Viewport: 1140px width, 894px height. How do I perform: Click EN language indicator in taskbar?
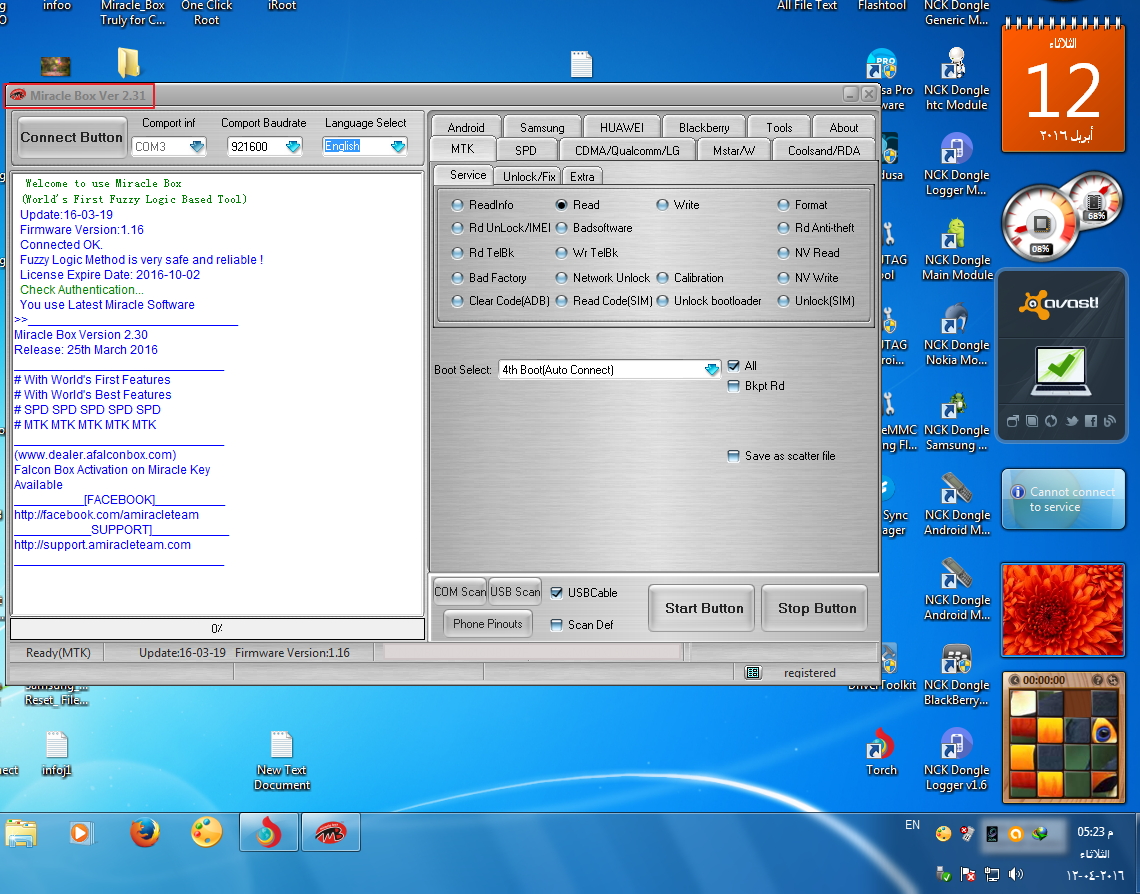click(912, 825)
